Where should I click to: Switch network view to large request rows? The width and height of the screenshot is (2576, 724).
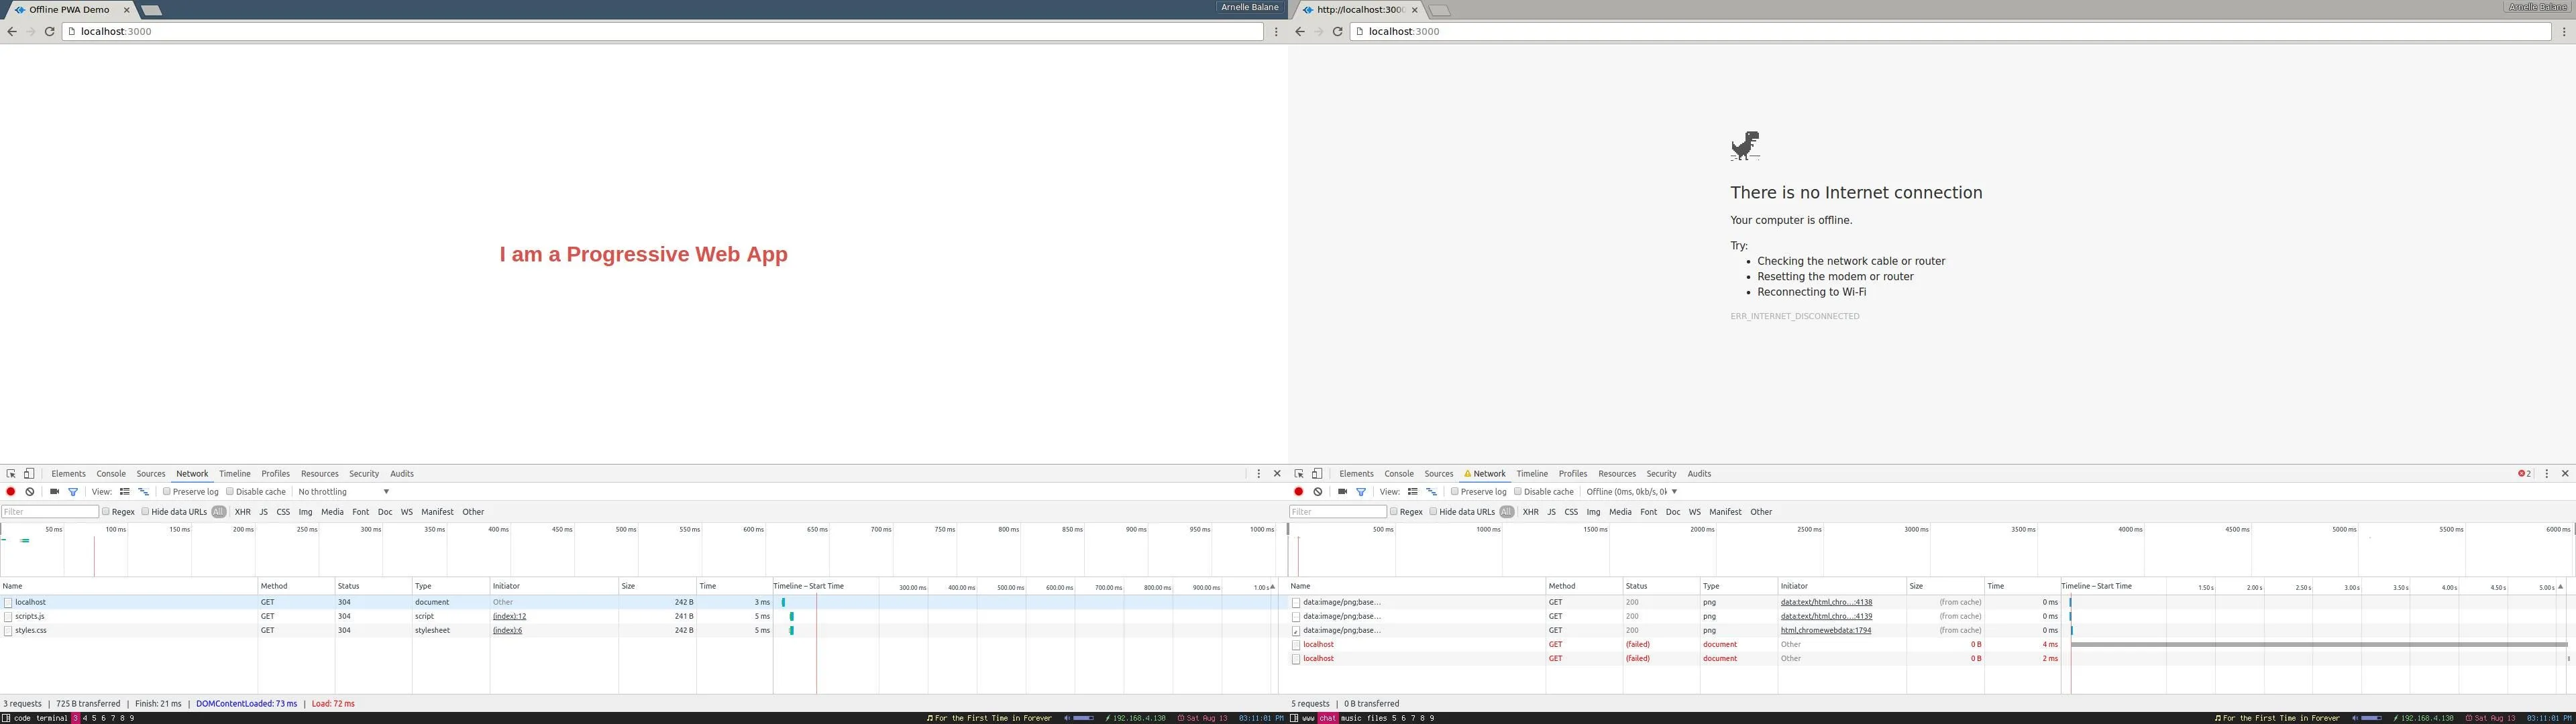click(124, 491)
